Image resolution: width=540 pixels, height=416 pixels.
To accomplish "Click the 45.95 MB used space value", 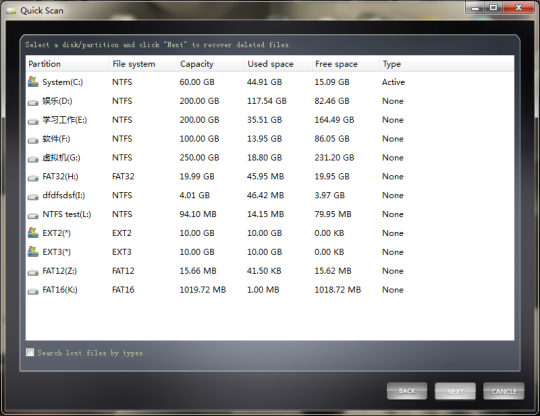I will tap(266, 177).
